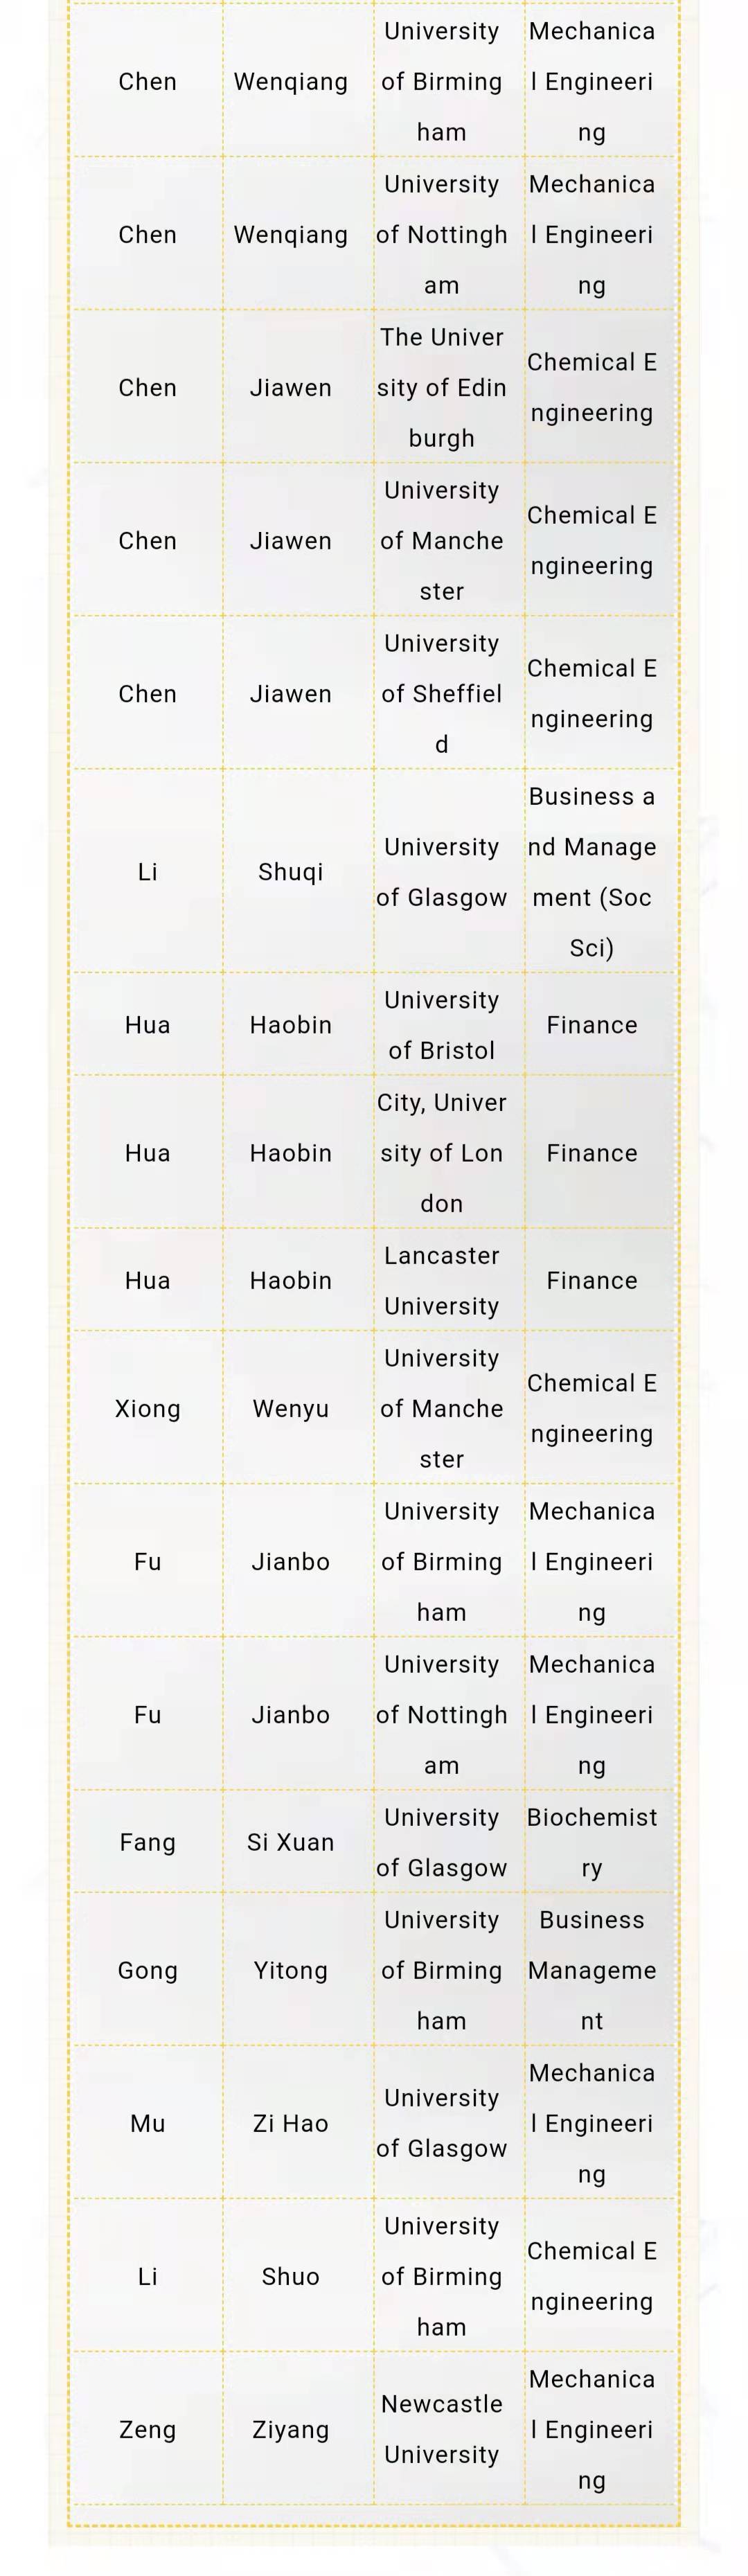Click the Shuqi first name cell
748x2576 pixels.
point(290,872)
